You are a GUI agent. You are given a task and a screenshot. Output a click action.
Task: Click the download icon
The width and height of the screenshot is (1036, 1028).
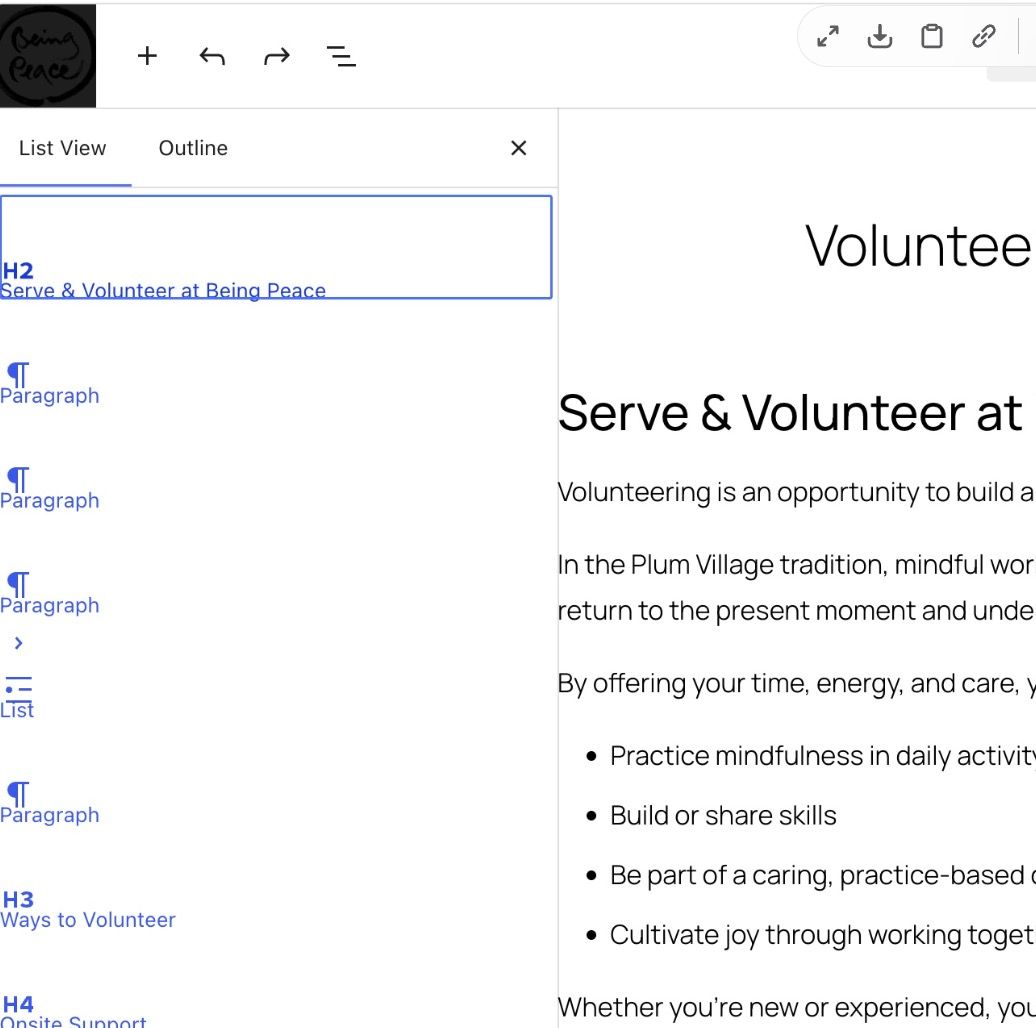click(879, 36)
